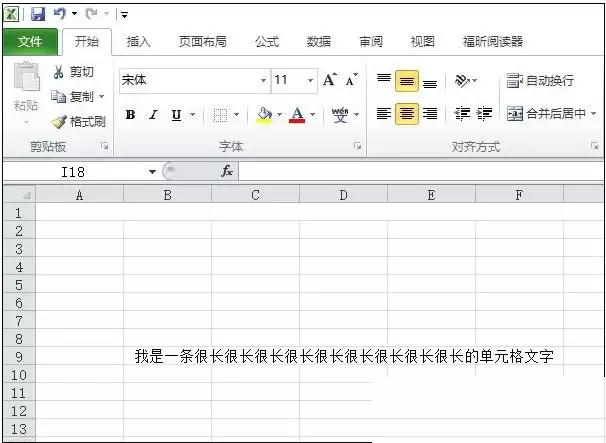This screenshot has height=443, width=606.
Task: Click the wén pinyin guide icon
Action: click(x=340, y=115)
